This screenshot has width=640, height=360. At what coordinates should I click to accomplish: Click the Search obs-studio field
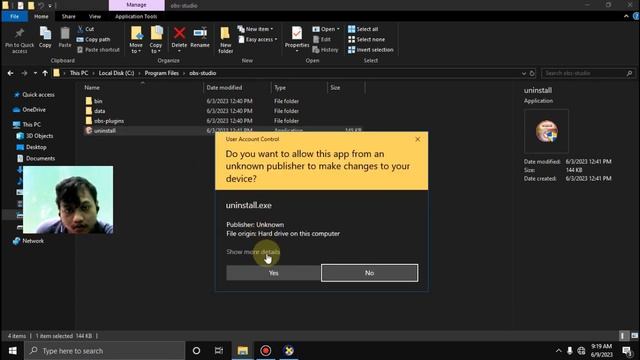[x=588, y=73]
